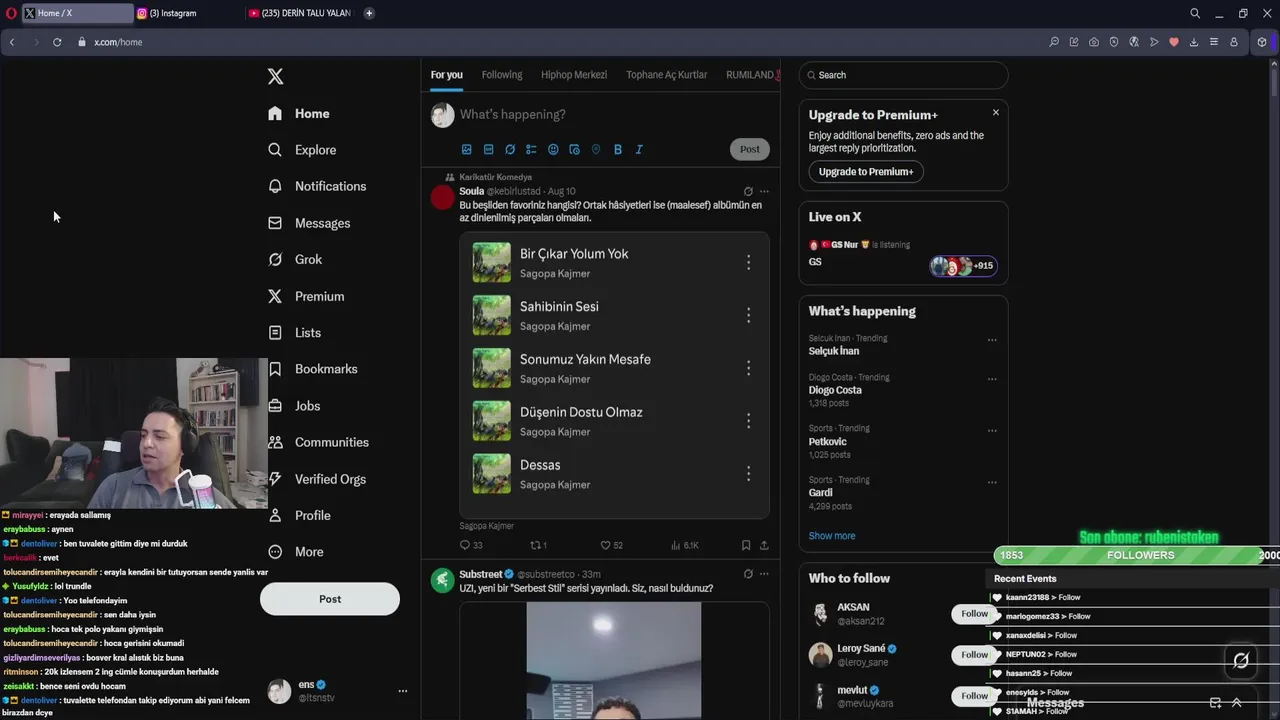Open options for Dessas track
Screen dimensions: 1280x720
point(748,473)
